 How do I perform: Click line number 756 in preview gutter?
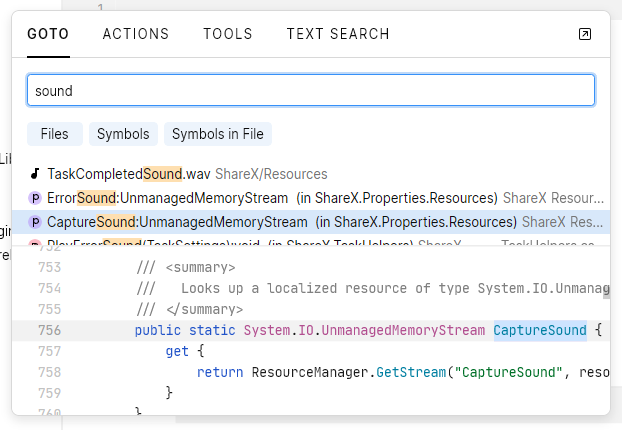(77, 330)
